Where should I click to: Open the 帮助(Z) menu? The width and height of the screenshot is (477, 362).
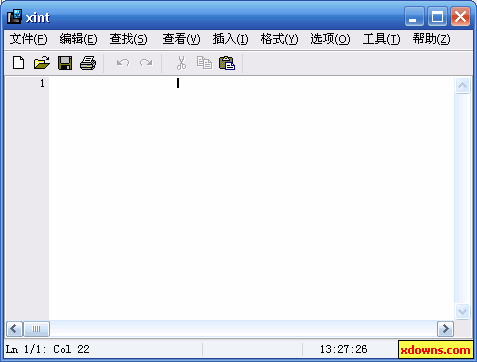(x=431, y=39)
